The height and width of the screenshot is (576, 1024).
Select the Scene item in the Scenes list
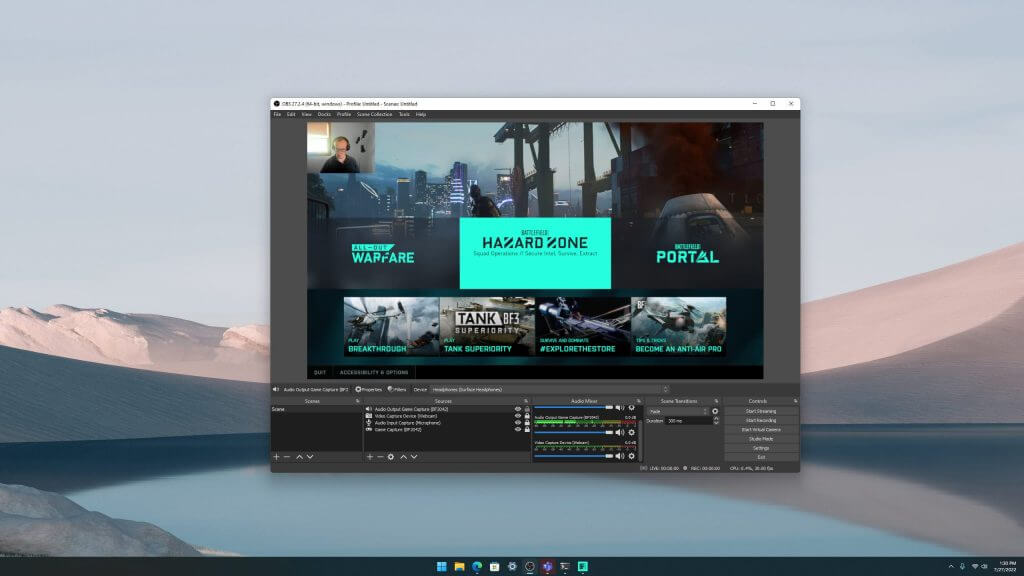[x=316, y=409]
